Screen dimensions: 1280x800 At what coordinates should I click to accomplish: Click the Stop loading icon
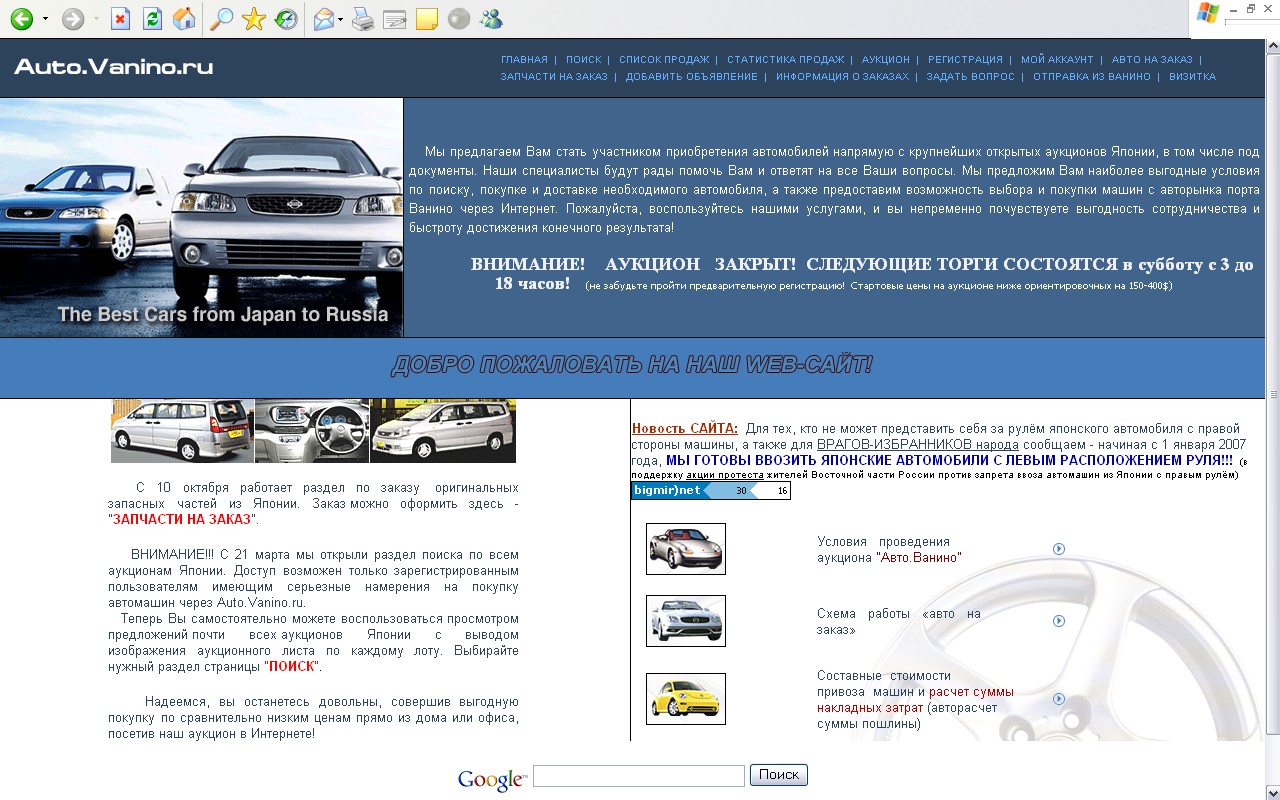tap(120, 17)
